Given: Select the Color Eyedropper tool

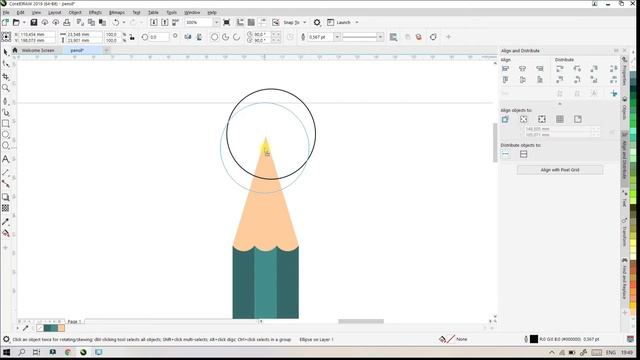Looking at the screenshot, I should [5, 222].
